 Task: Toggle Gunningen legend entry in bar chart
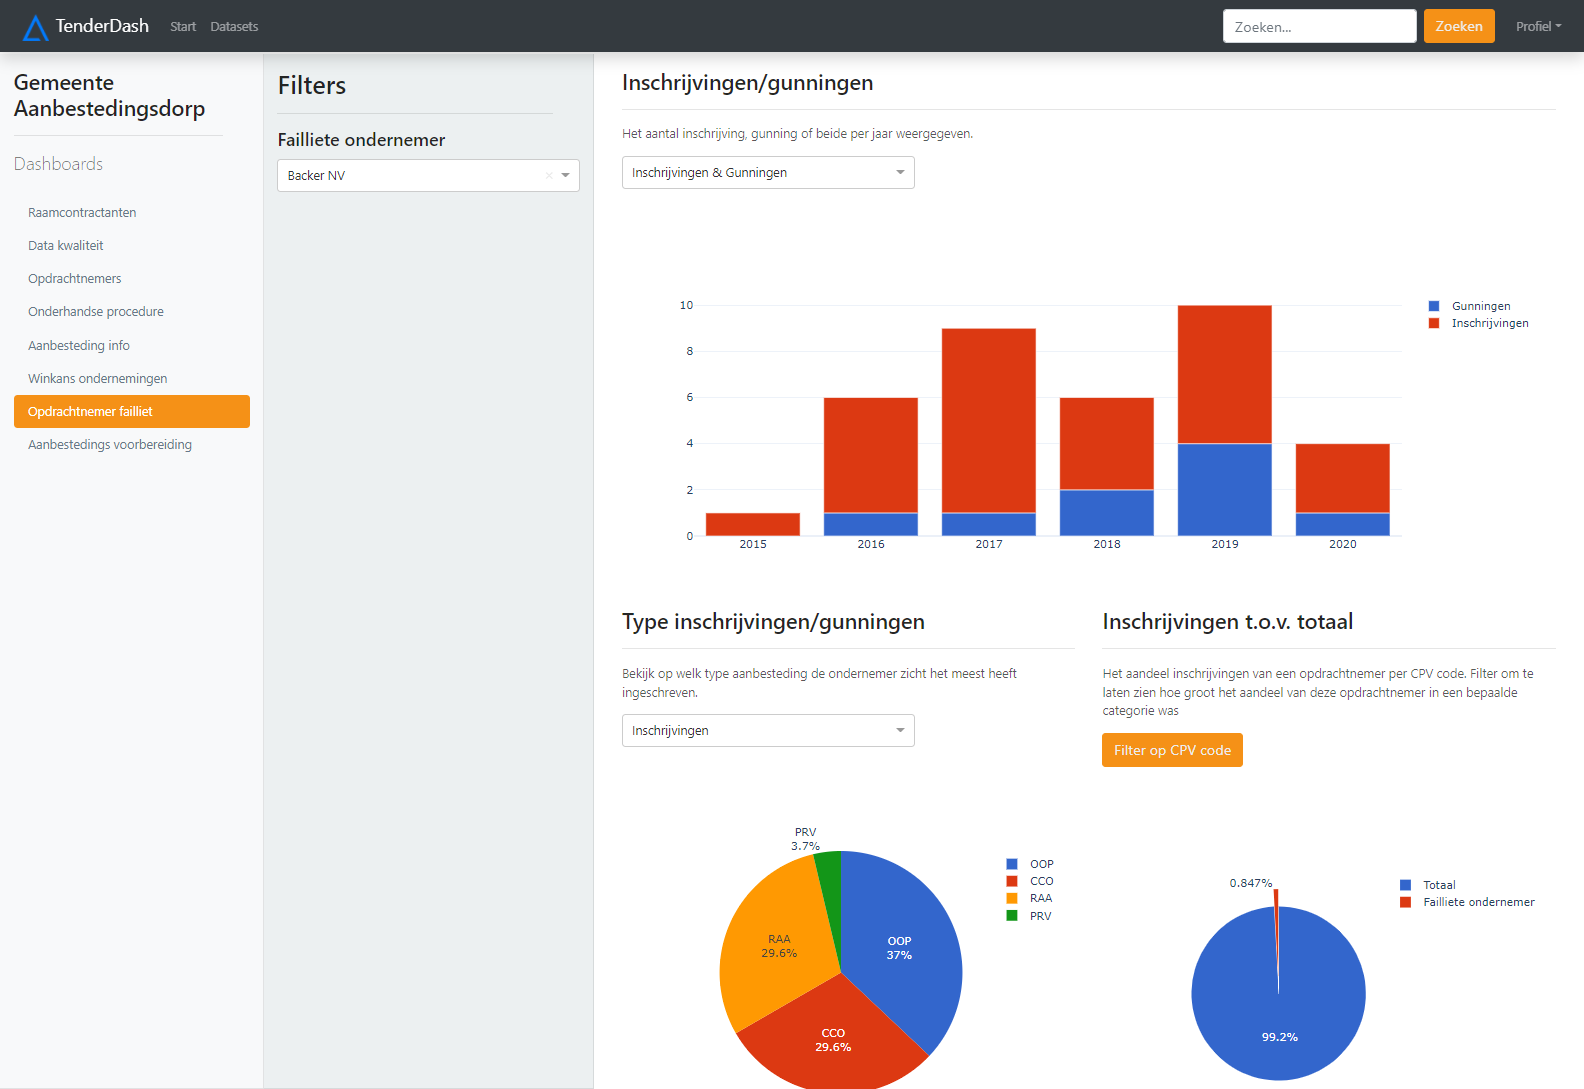[1480, 306]
